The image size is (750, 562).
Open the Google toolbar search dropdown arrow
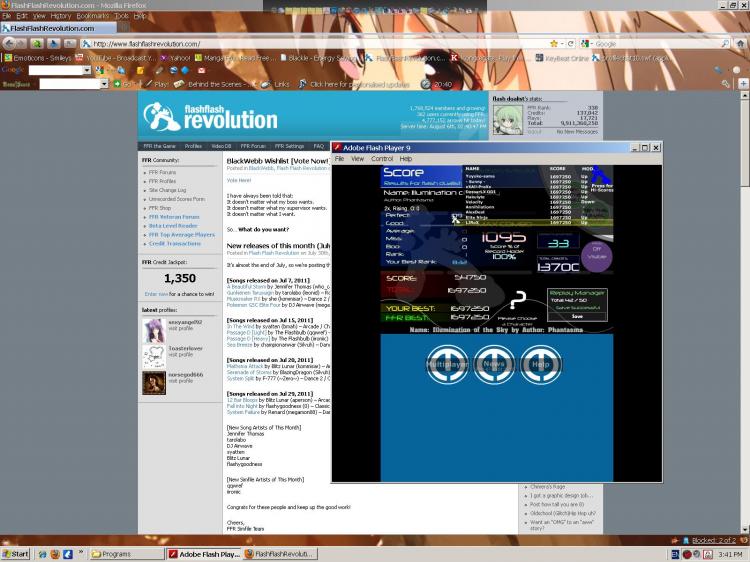click(x=87, y=70)
